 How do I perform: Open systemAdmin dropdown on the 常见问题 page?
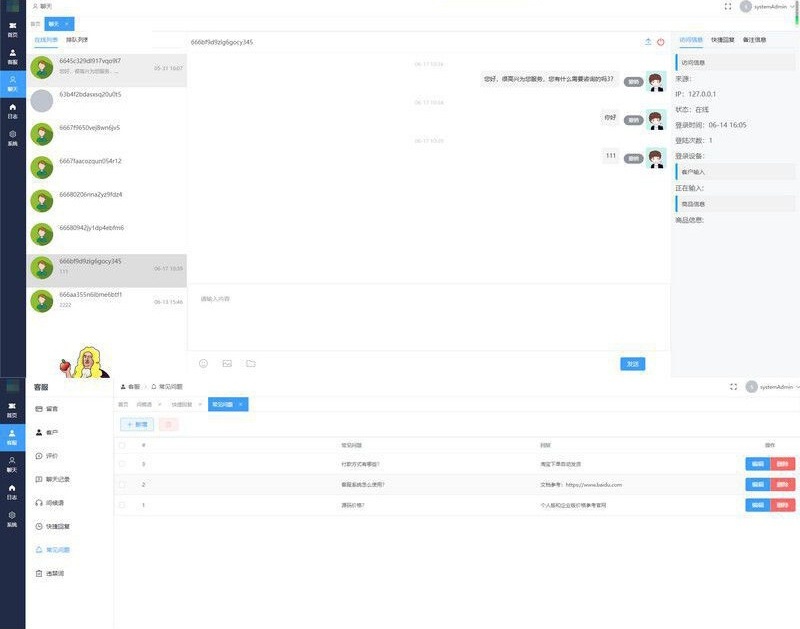[x=772, y=386]
